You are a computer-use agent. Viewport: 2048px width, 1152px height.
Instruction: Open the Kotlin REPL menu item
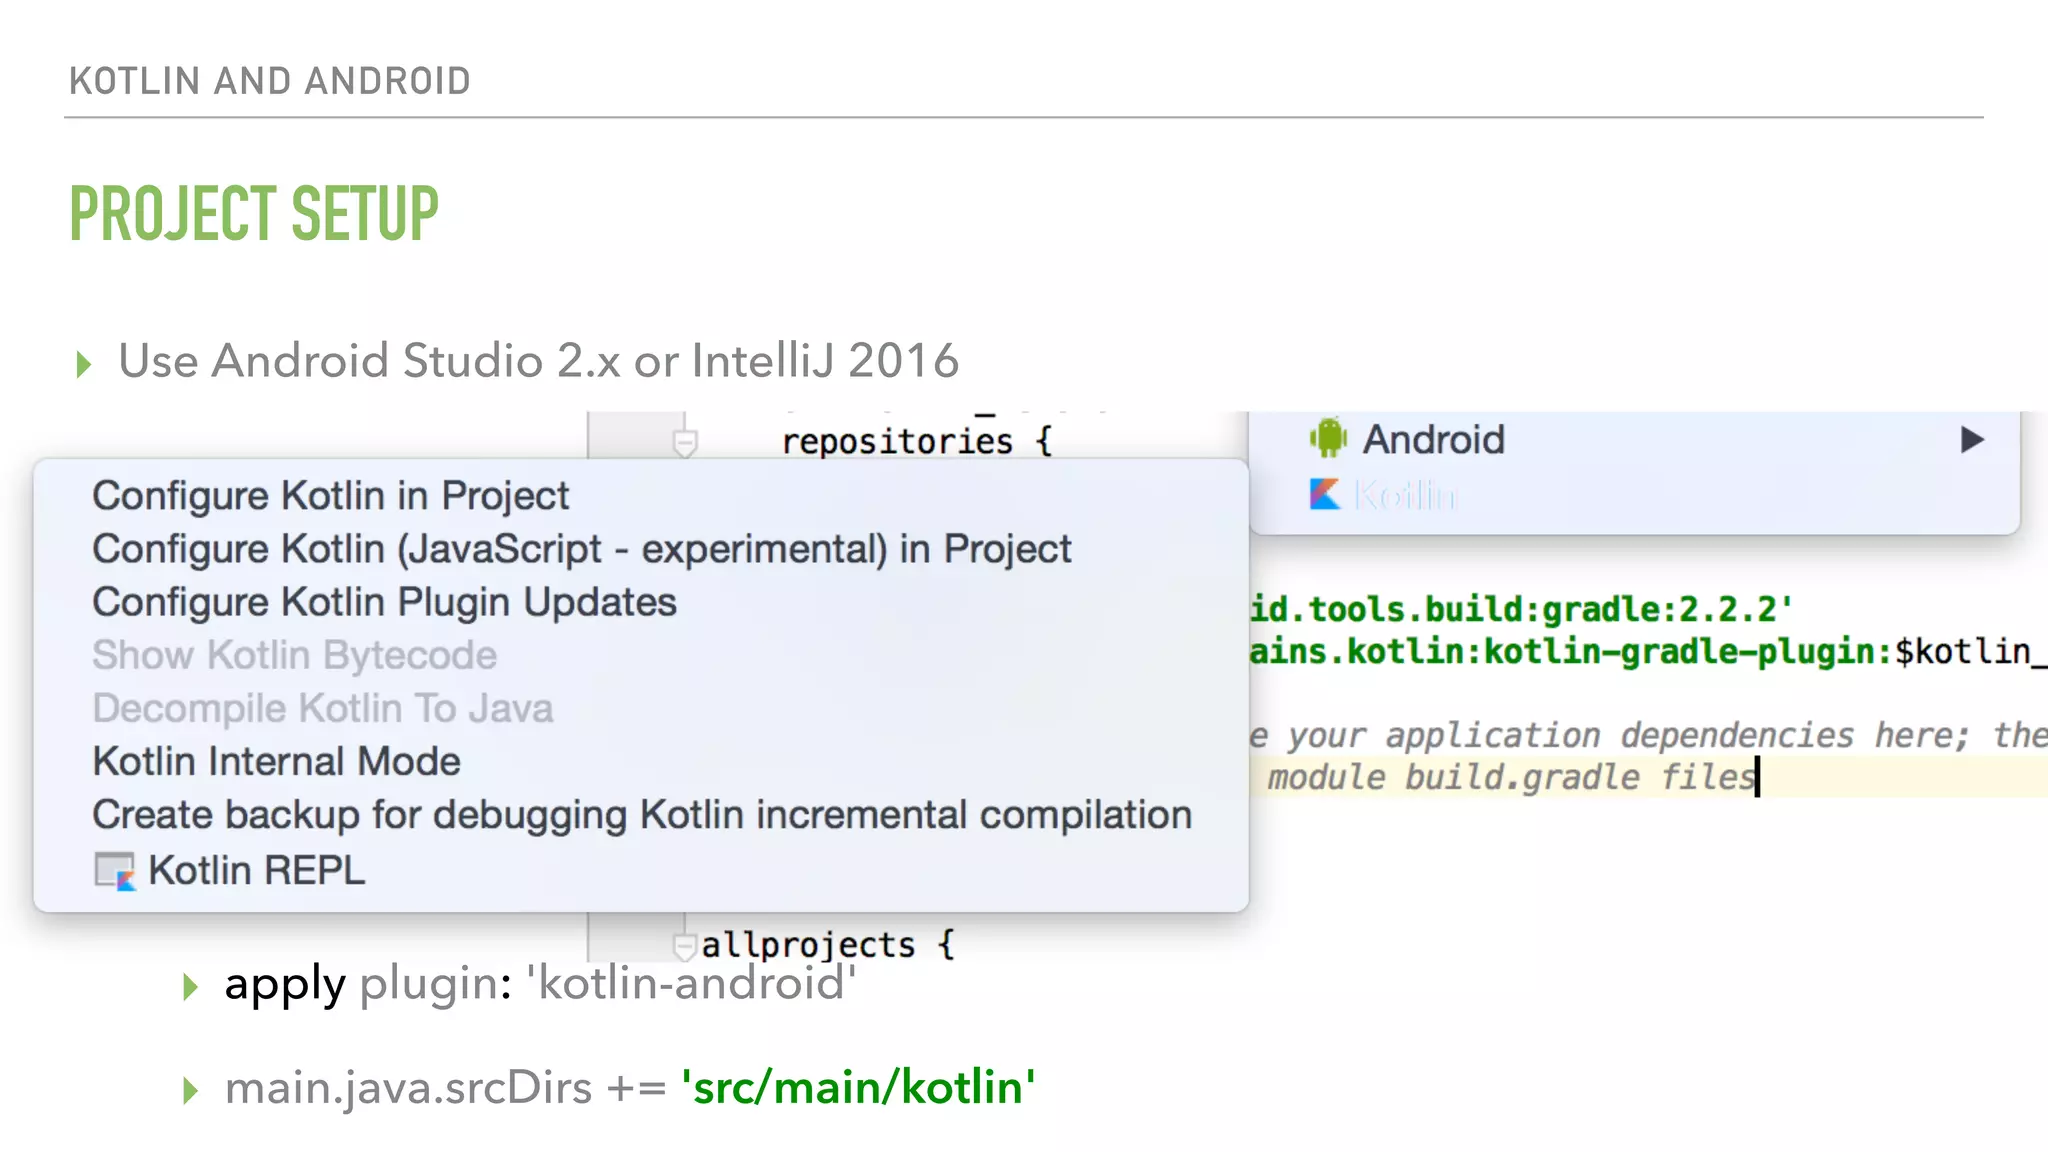pos(256,870)
